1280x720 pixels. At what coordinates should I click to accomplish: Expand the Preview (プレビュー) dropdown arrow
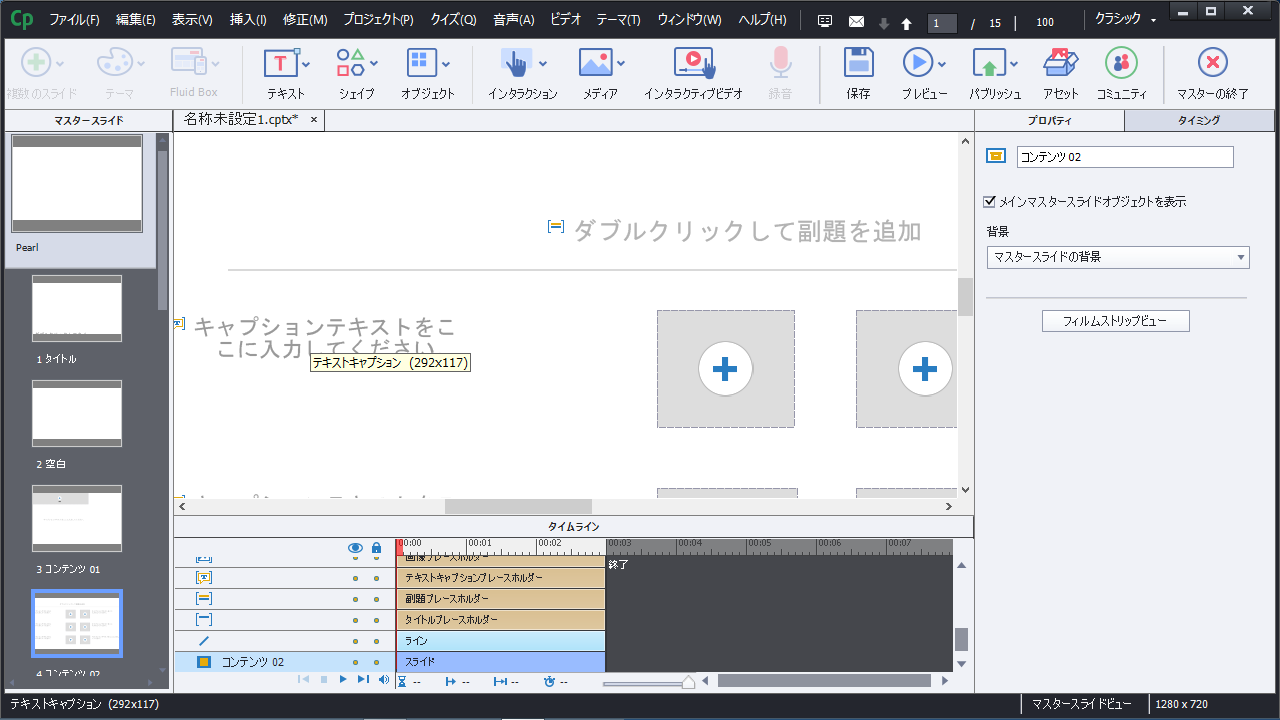(x=942, y=64)
